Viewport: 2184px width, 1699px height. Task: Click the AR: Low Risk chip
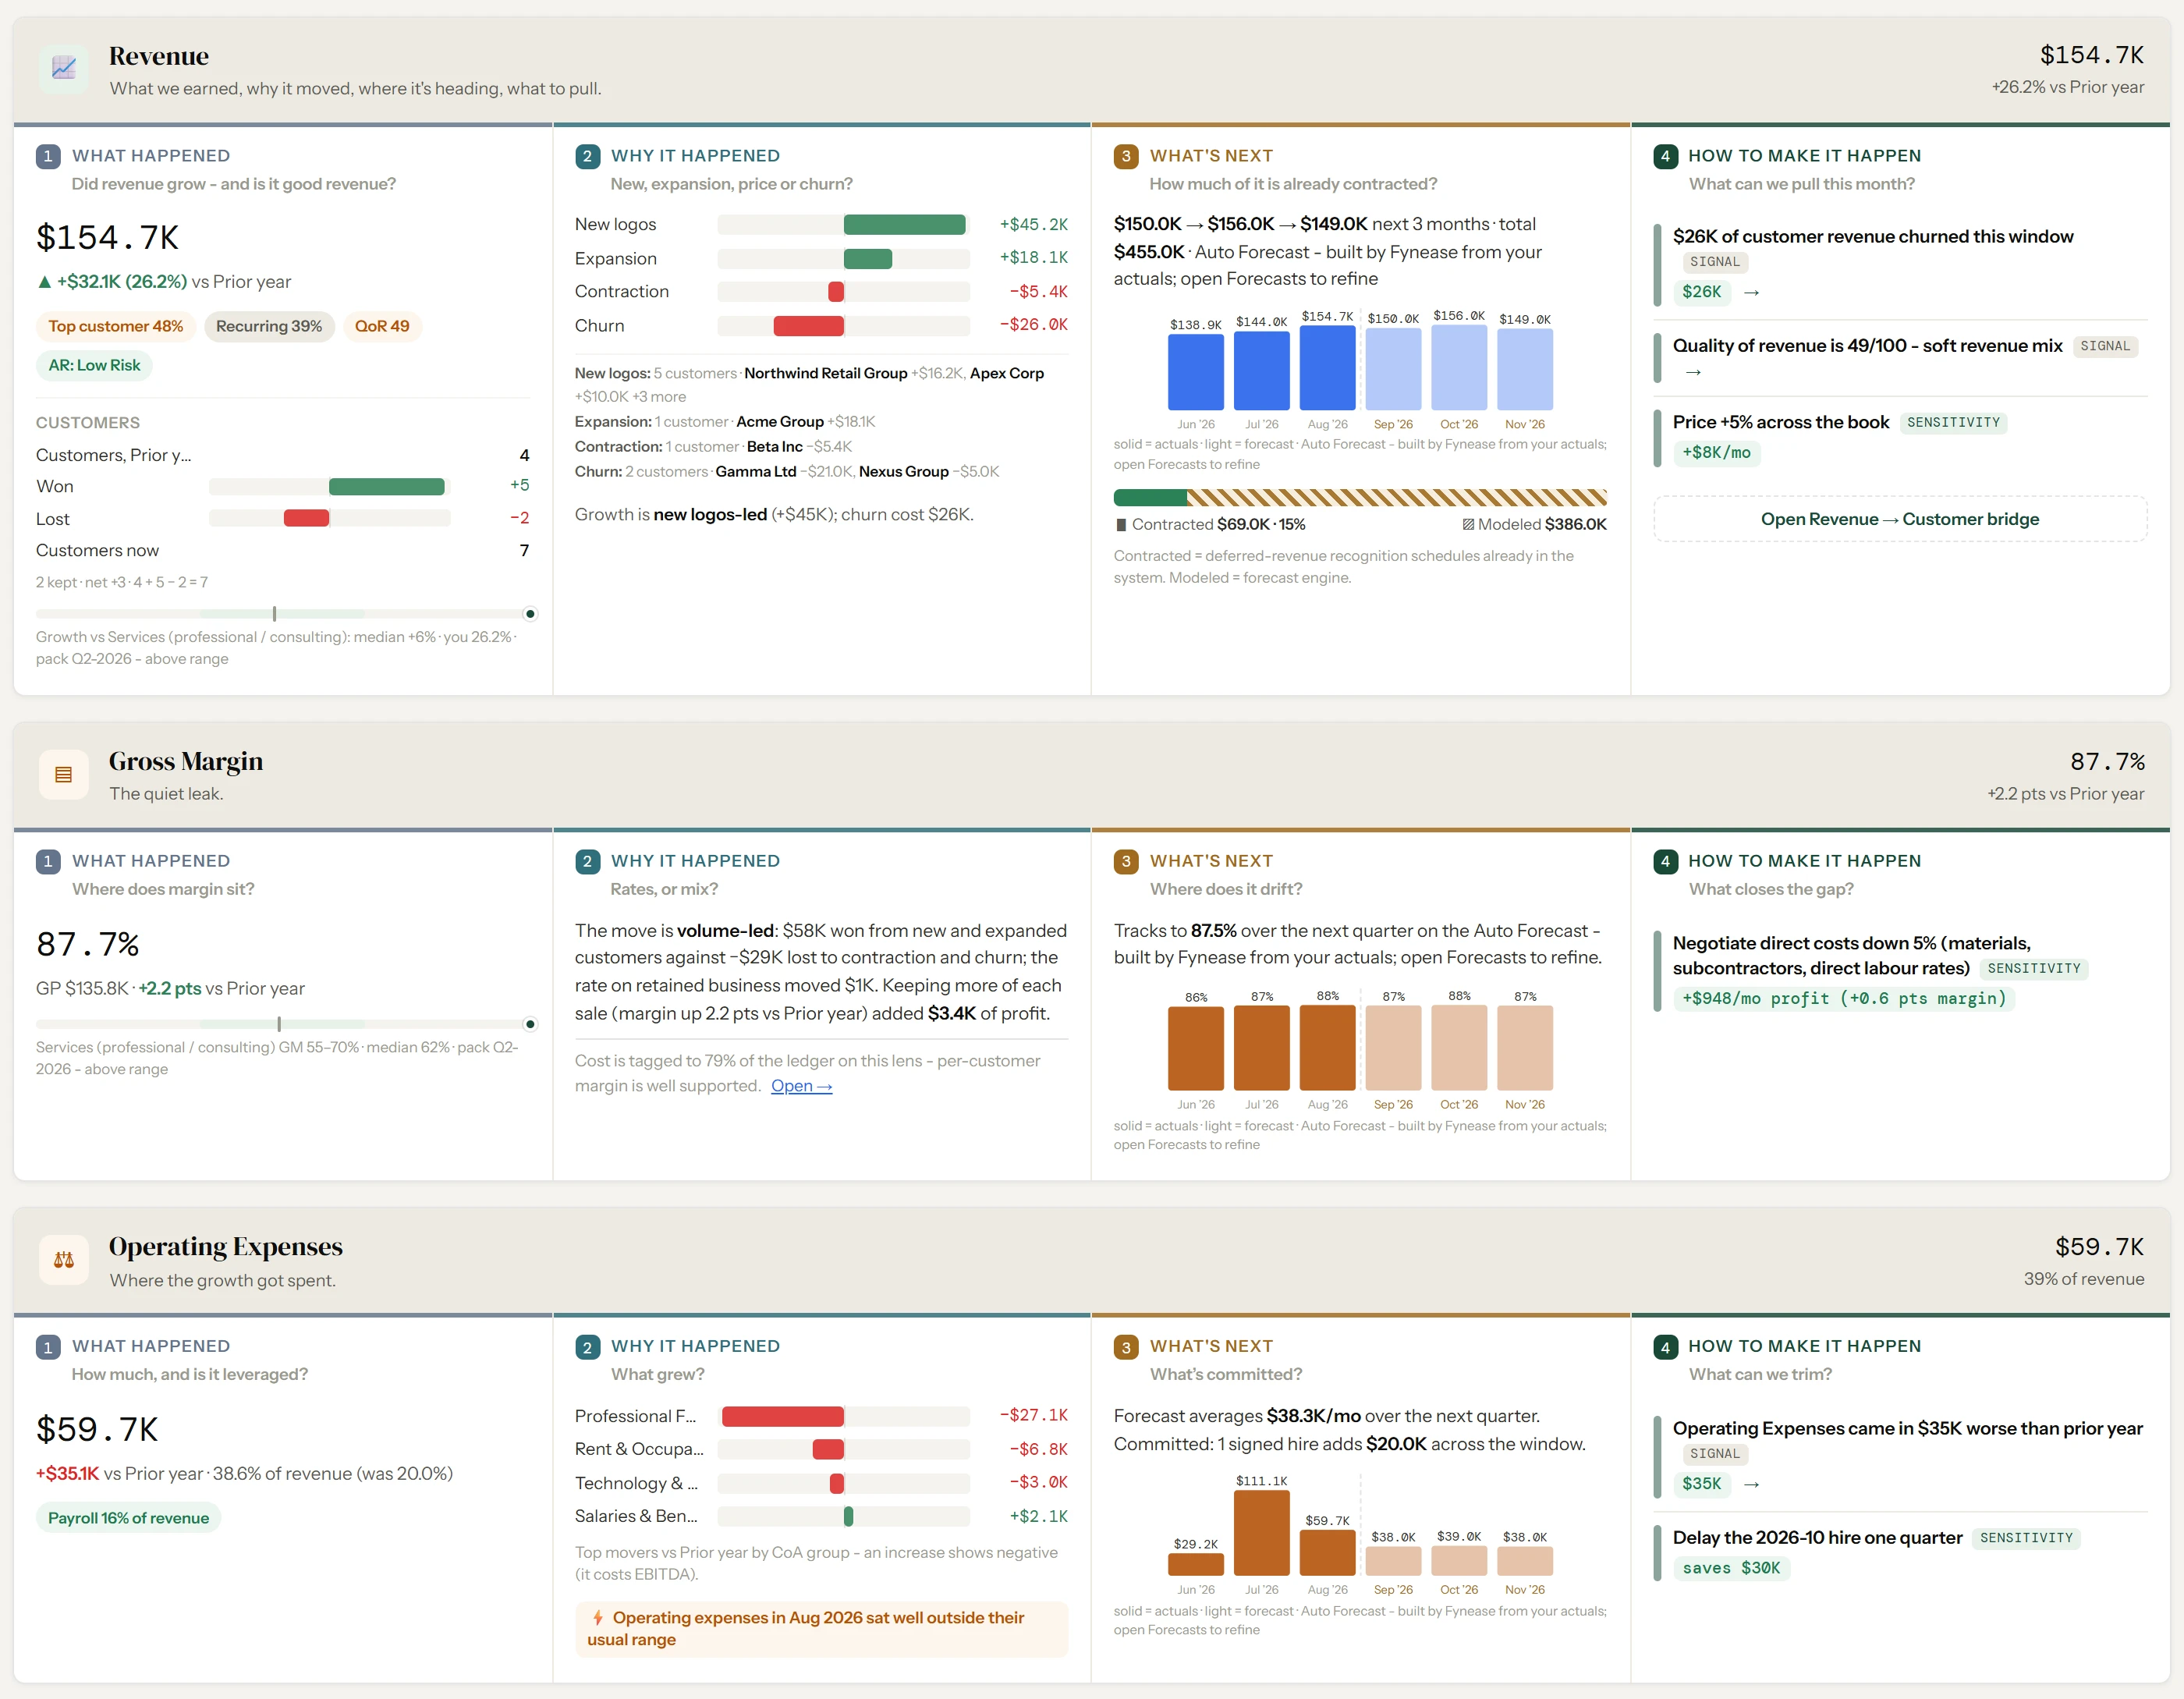click(x=94, y=365)
